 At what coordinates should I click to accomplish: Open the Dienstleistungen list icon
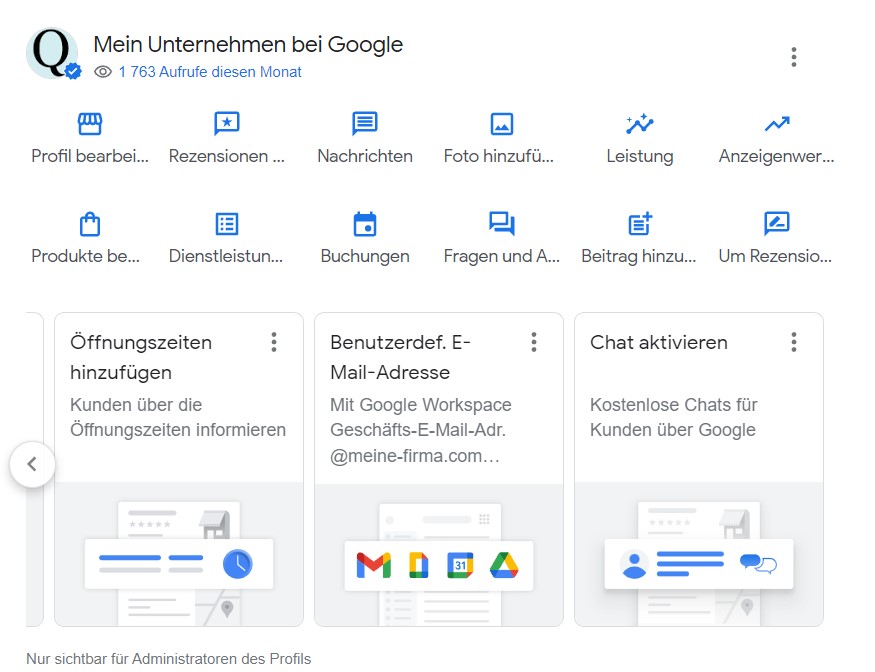227,224
